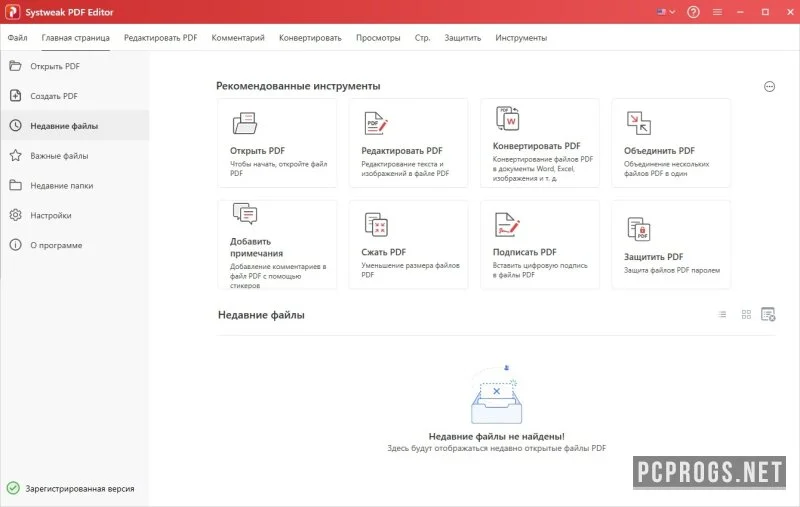Switch to the Защитить tab

pos(462,38)
